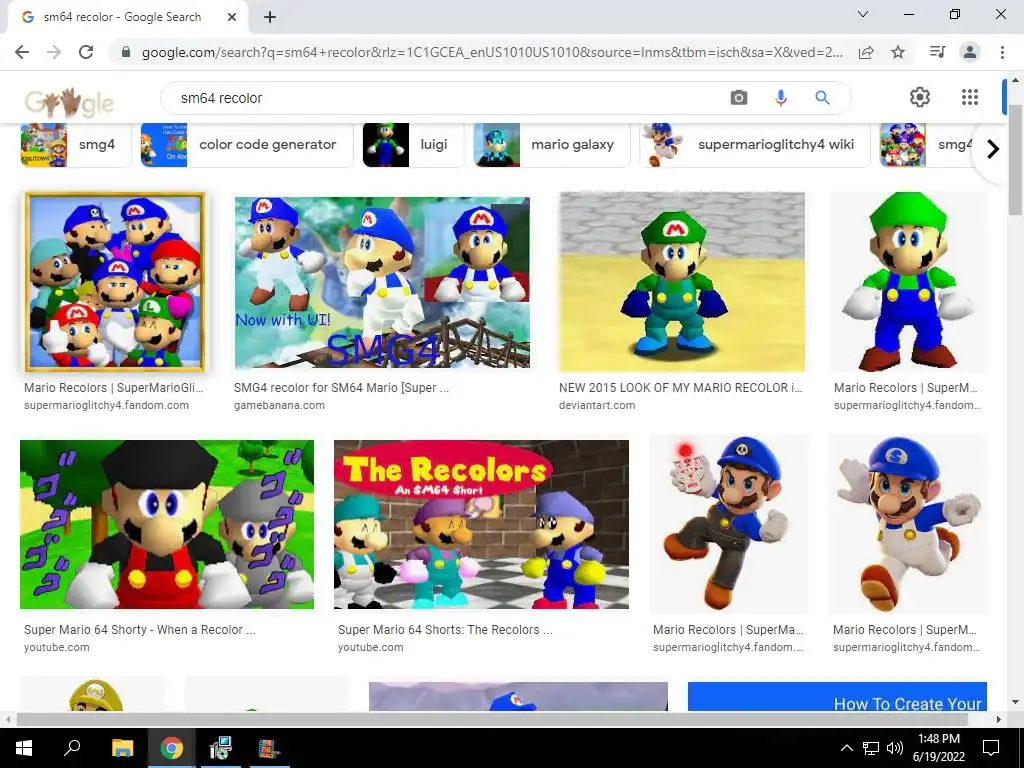Open the Chrome profile avatar

[x=970, y=52]
